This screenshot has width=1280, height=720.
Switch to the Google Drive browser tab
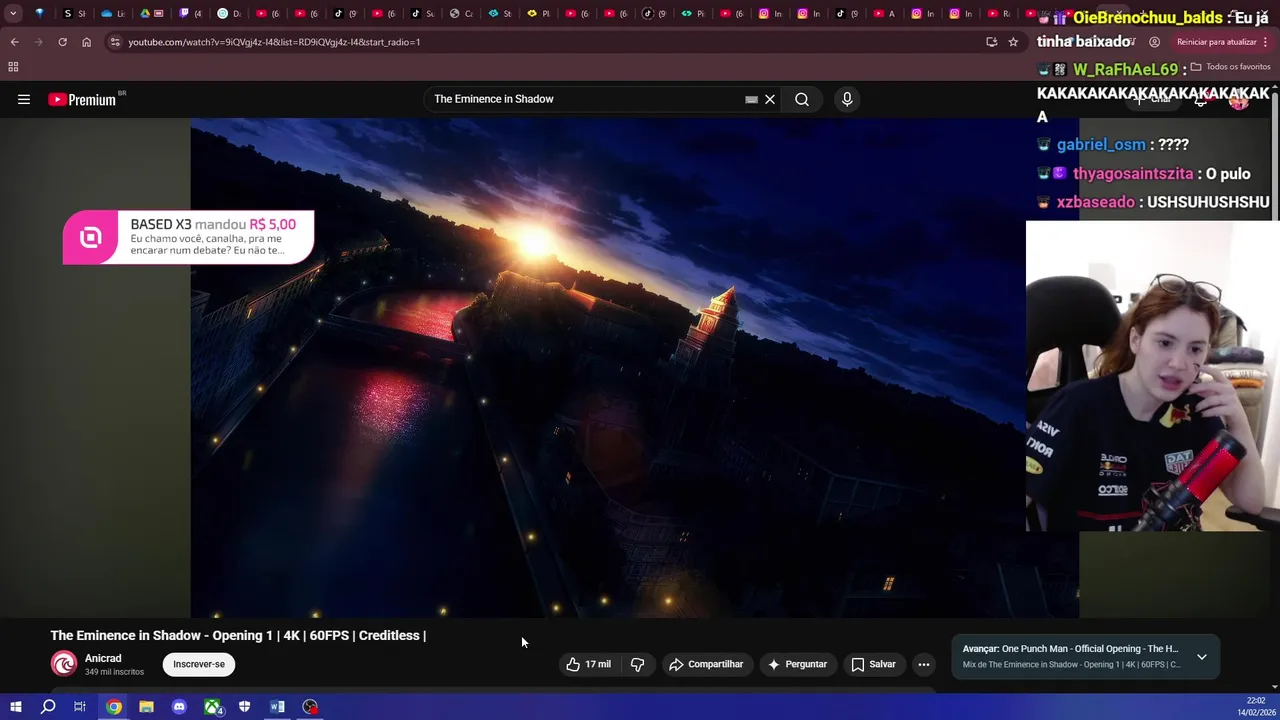151,14
